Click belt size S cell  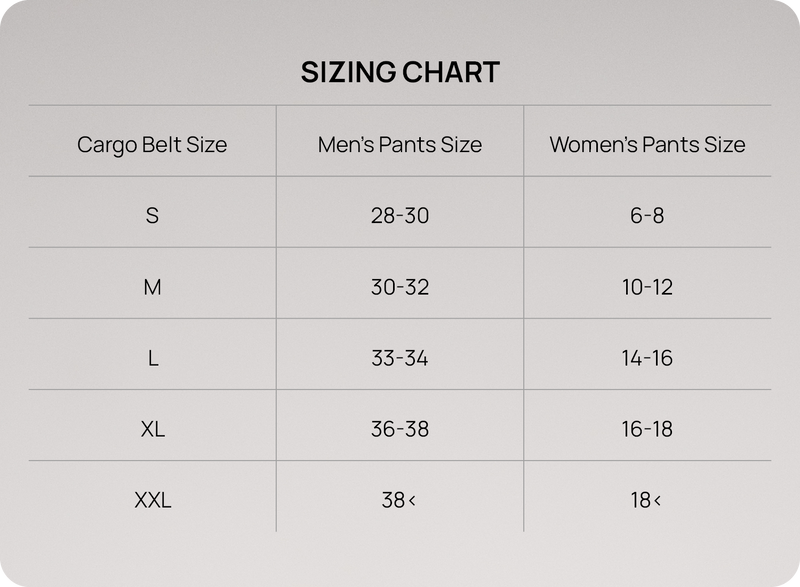click(152, 215)
